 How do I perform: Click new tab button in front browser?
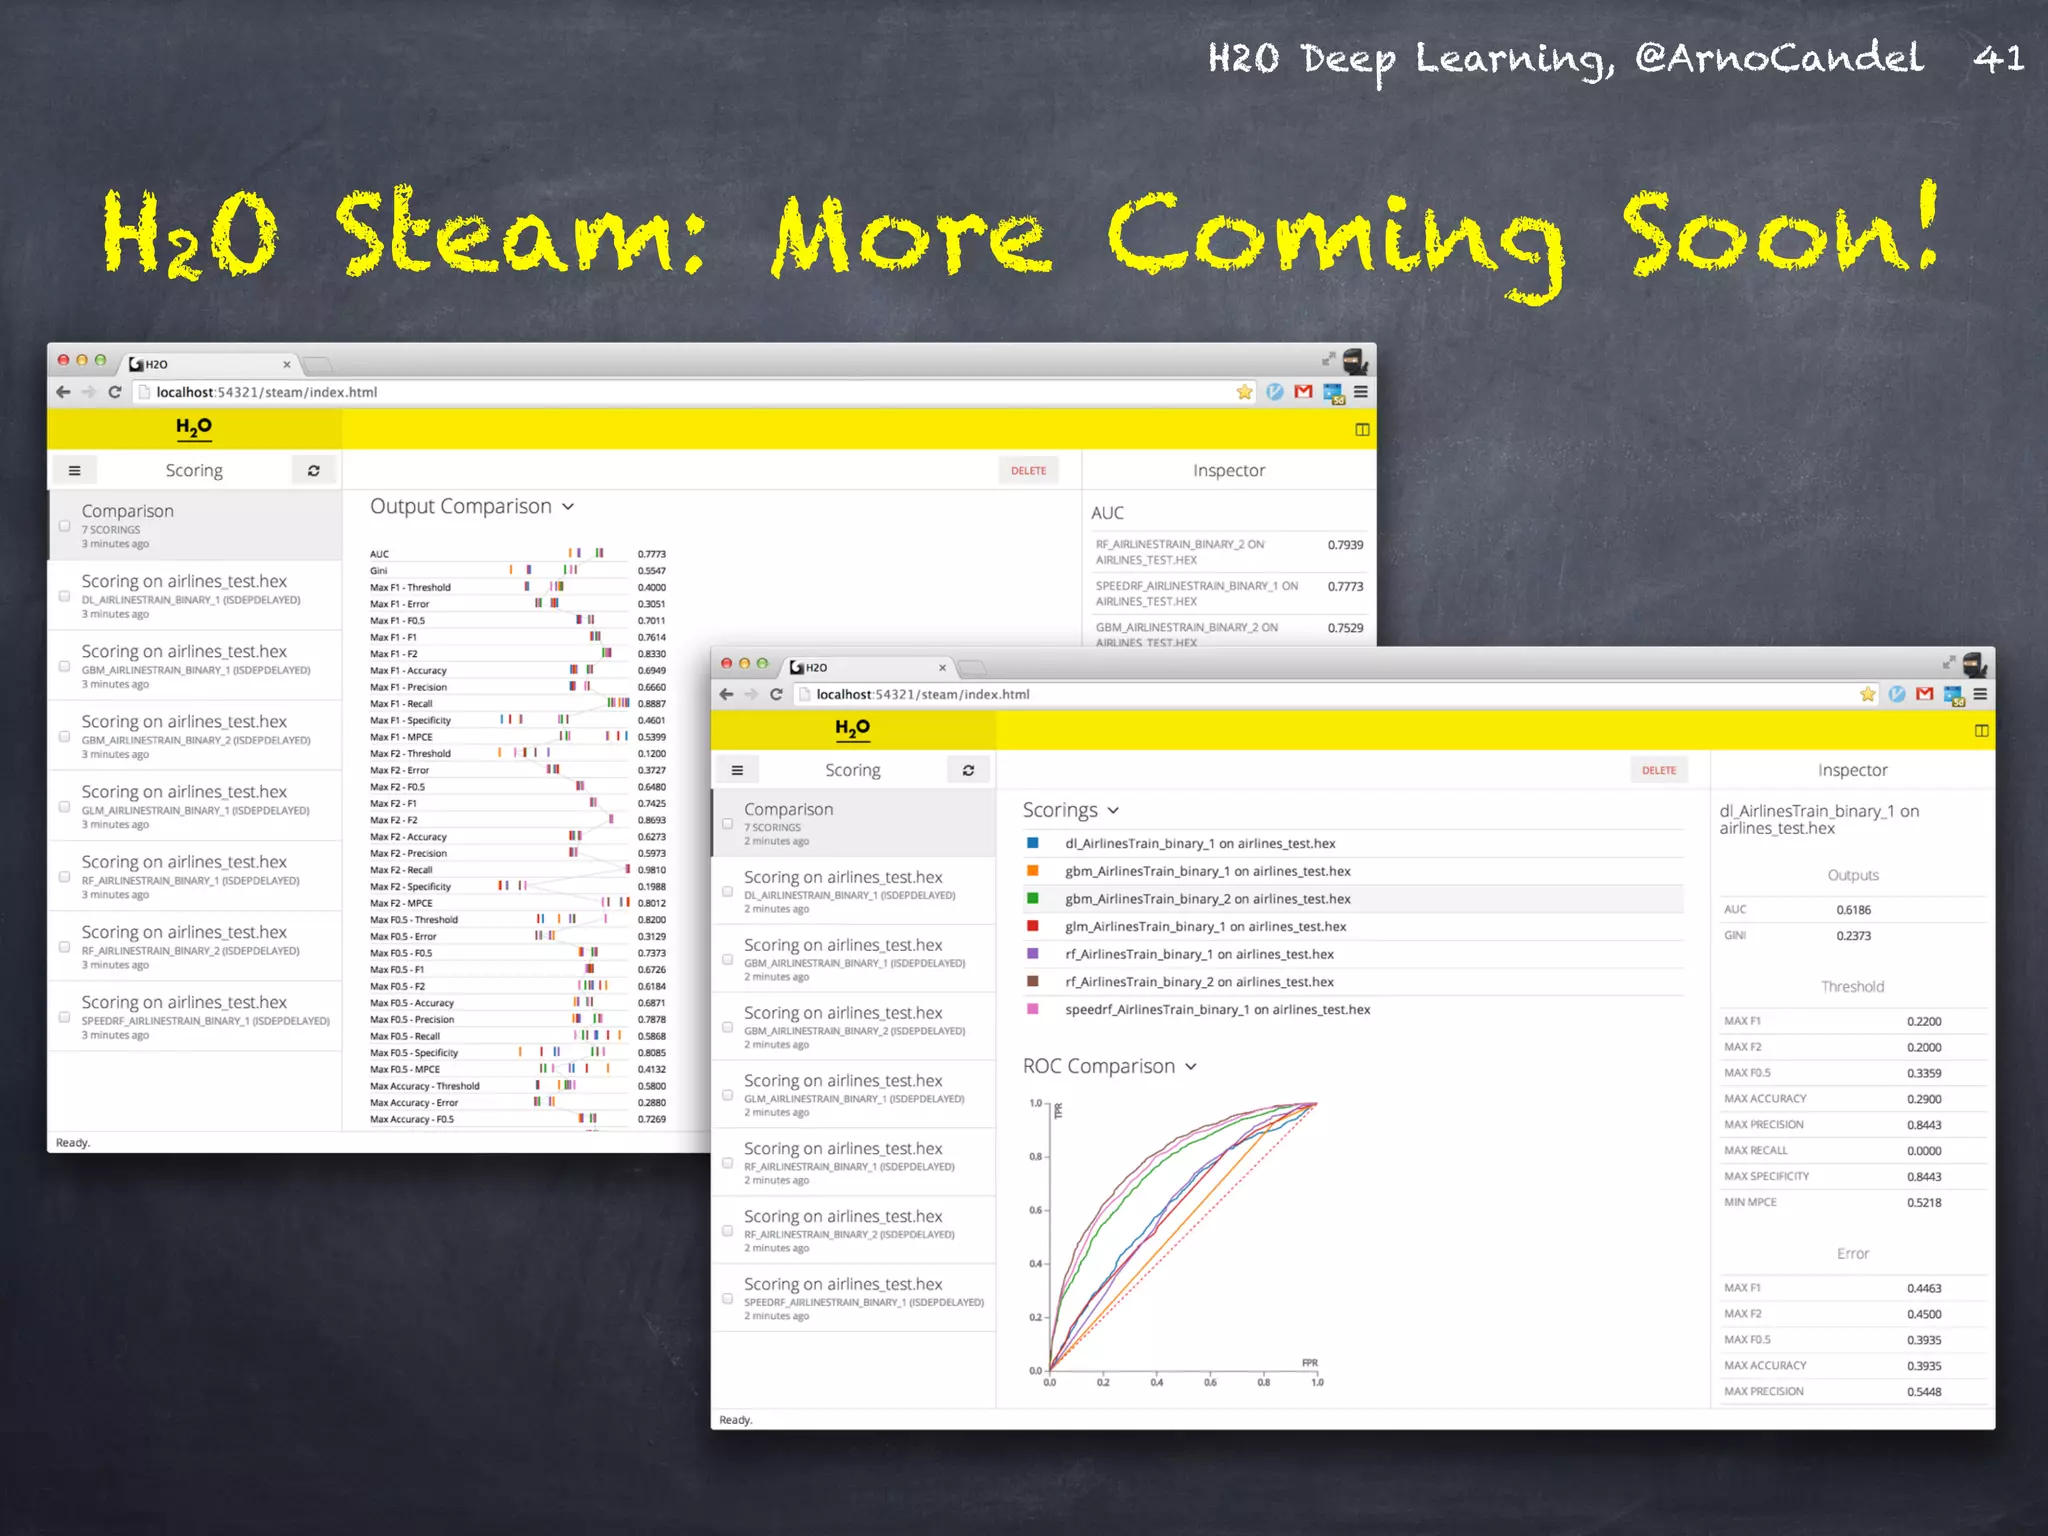coord(973,668)
